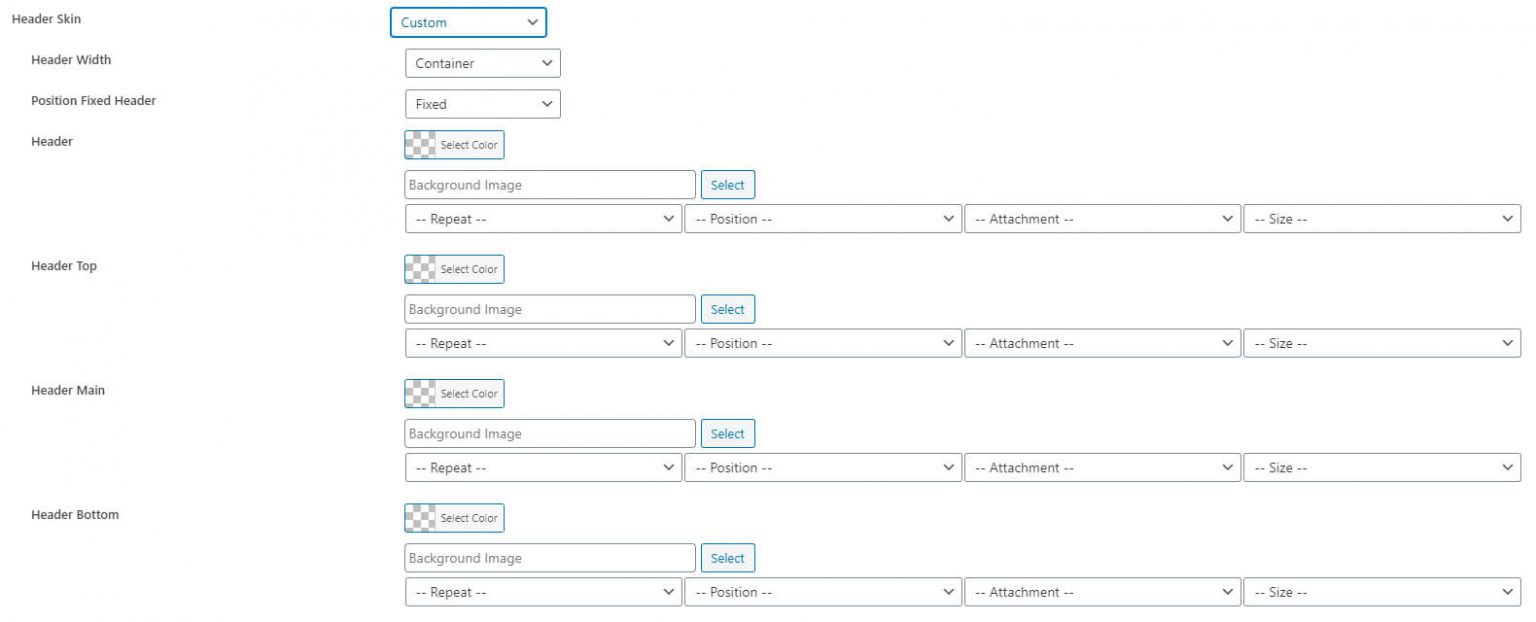Click Header Bottom Background Image input field
This screenshot has height=622, width=1536.
pos(550,557)
